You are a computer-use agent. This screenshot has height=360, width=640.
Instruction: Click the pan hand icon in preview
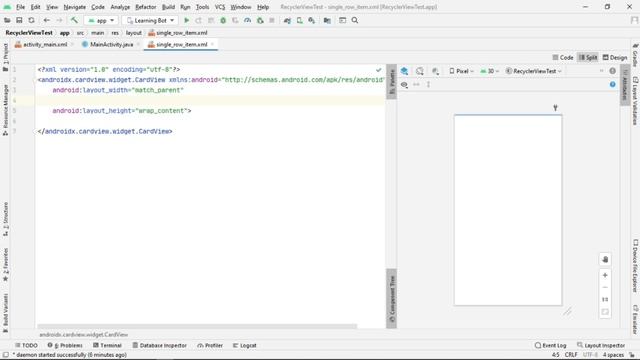coord(605,260)
